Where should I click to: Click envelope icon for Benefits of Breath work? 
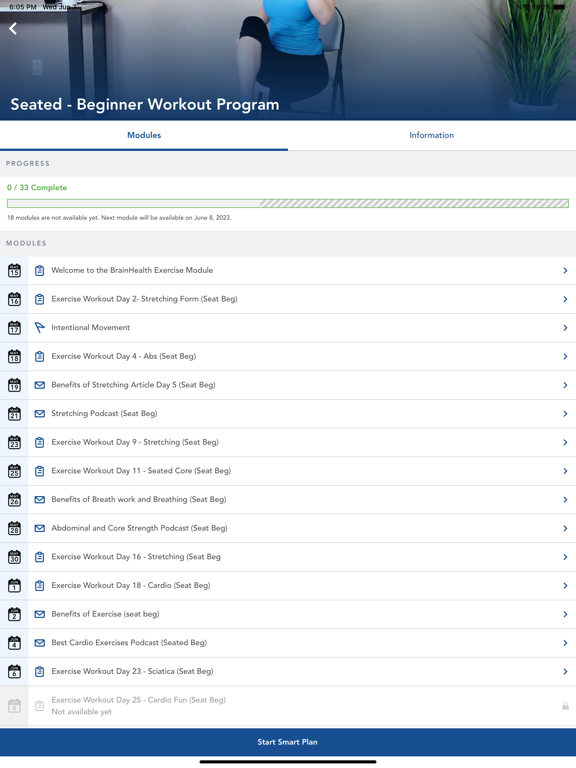[40, 500]
